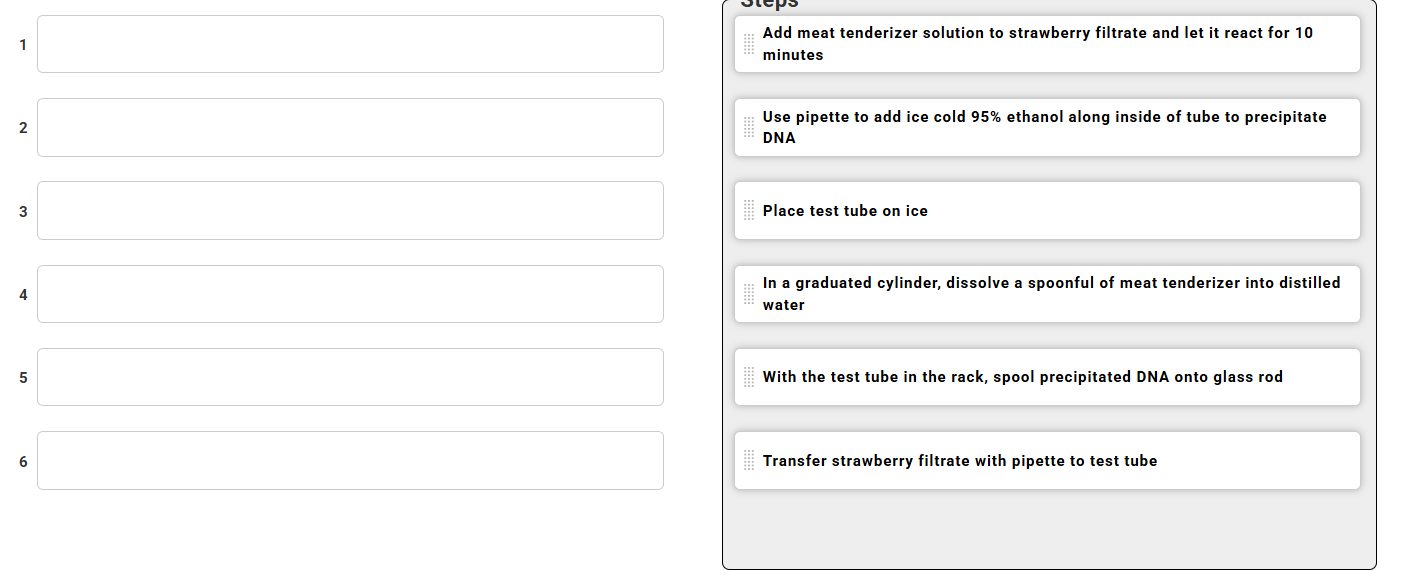Select the strawberry filtrate transfer step
1414x588 pixels.
coord(1047,460)
